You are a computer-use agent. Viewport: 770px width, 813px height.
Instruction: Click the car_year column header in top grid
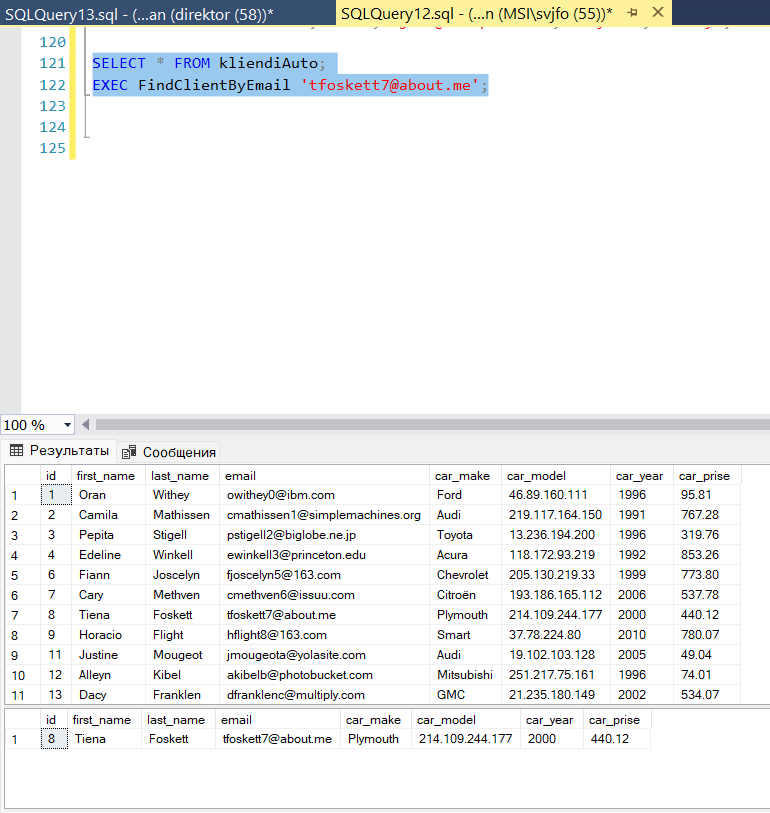tap(641, 475)
